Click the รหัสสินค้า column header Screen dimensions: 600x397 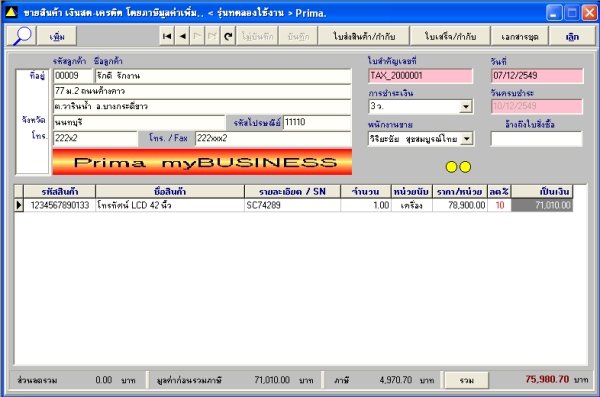click(60, 191)
